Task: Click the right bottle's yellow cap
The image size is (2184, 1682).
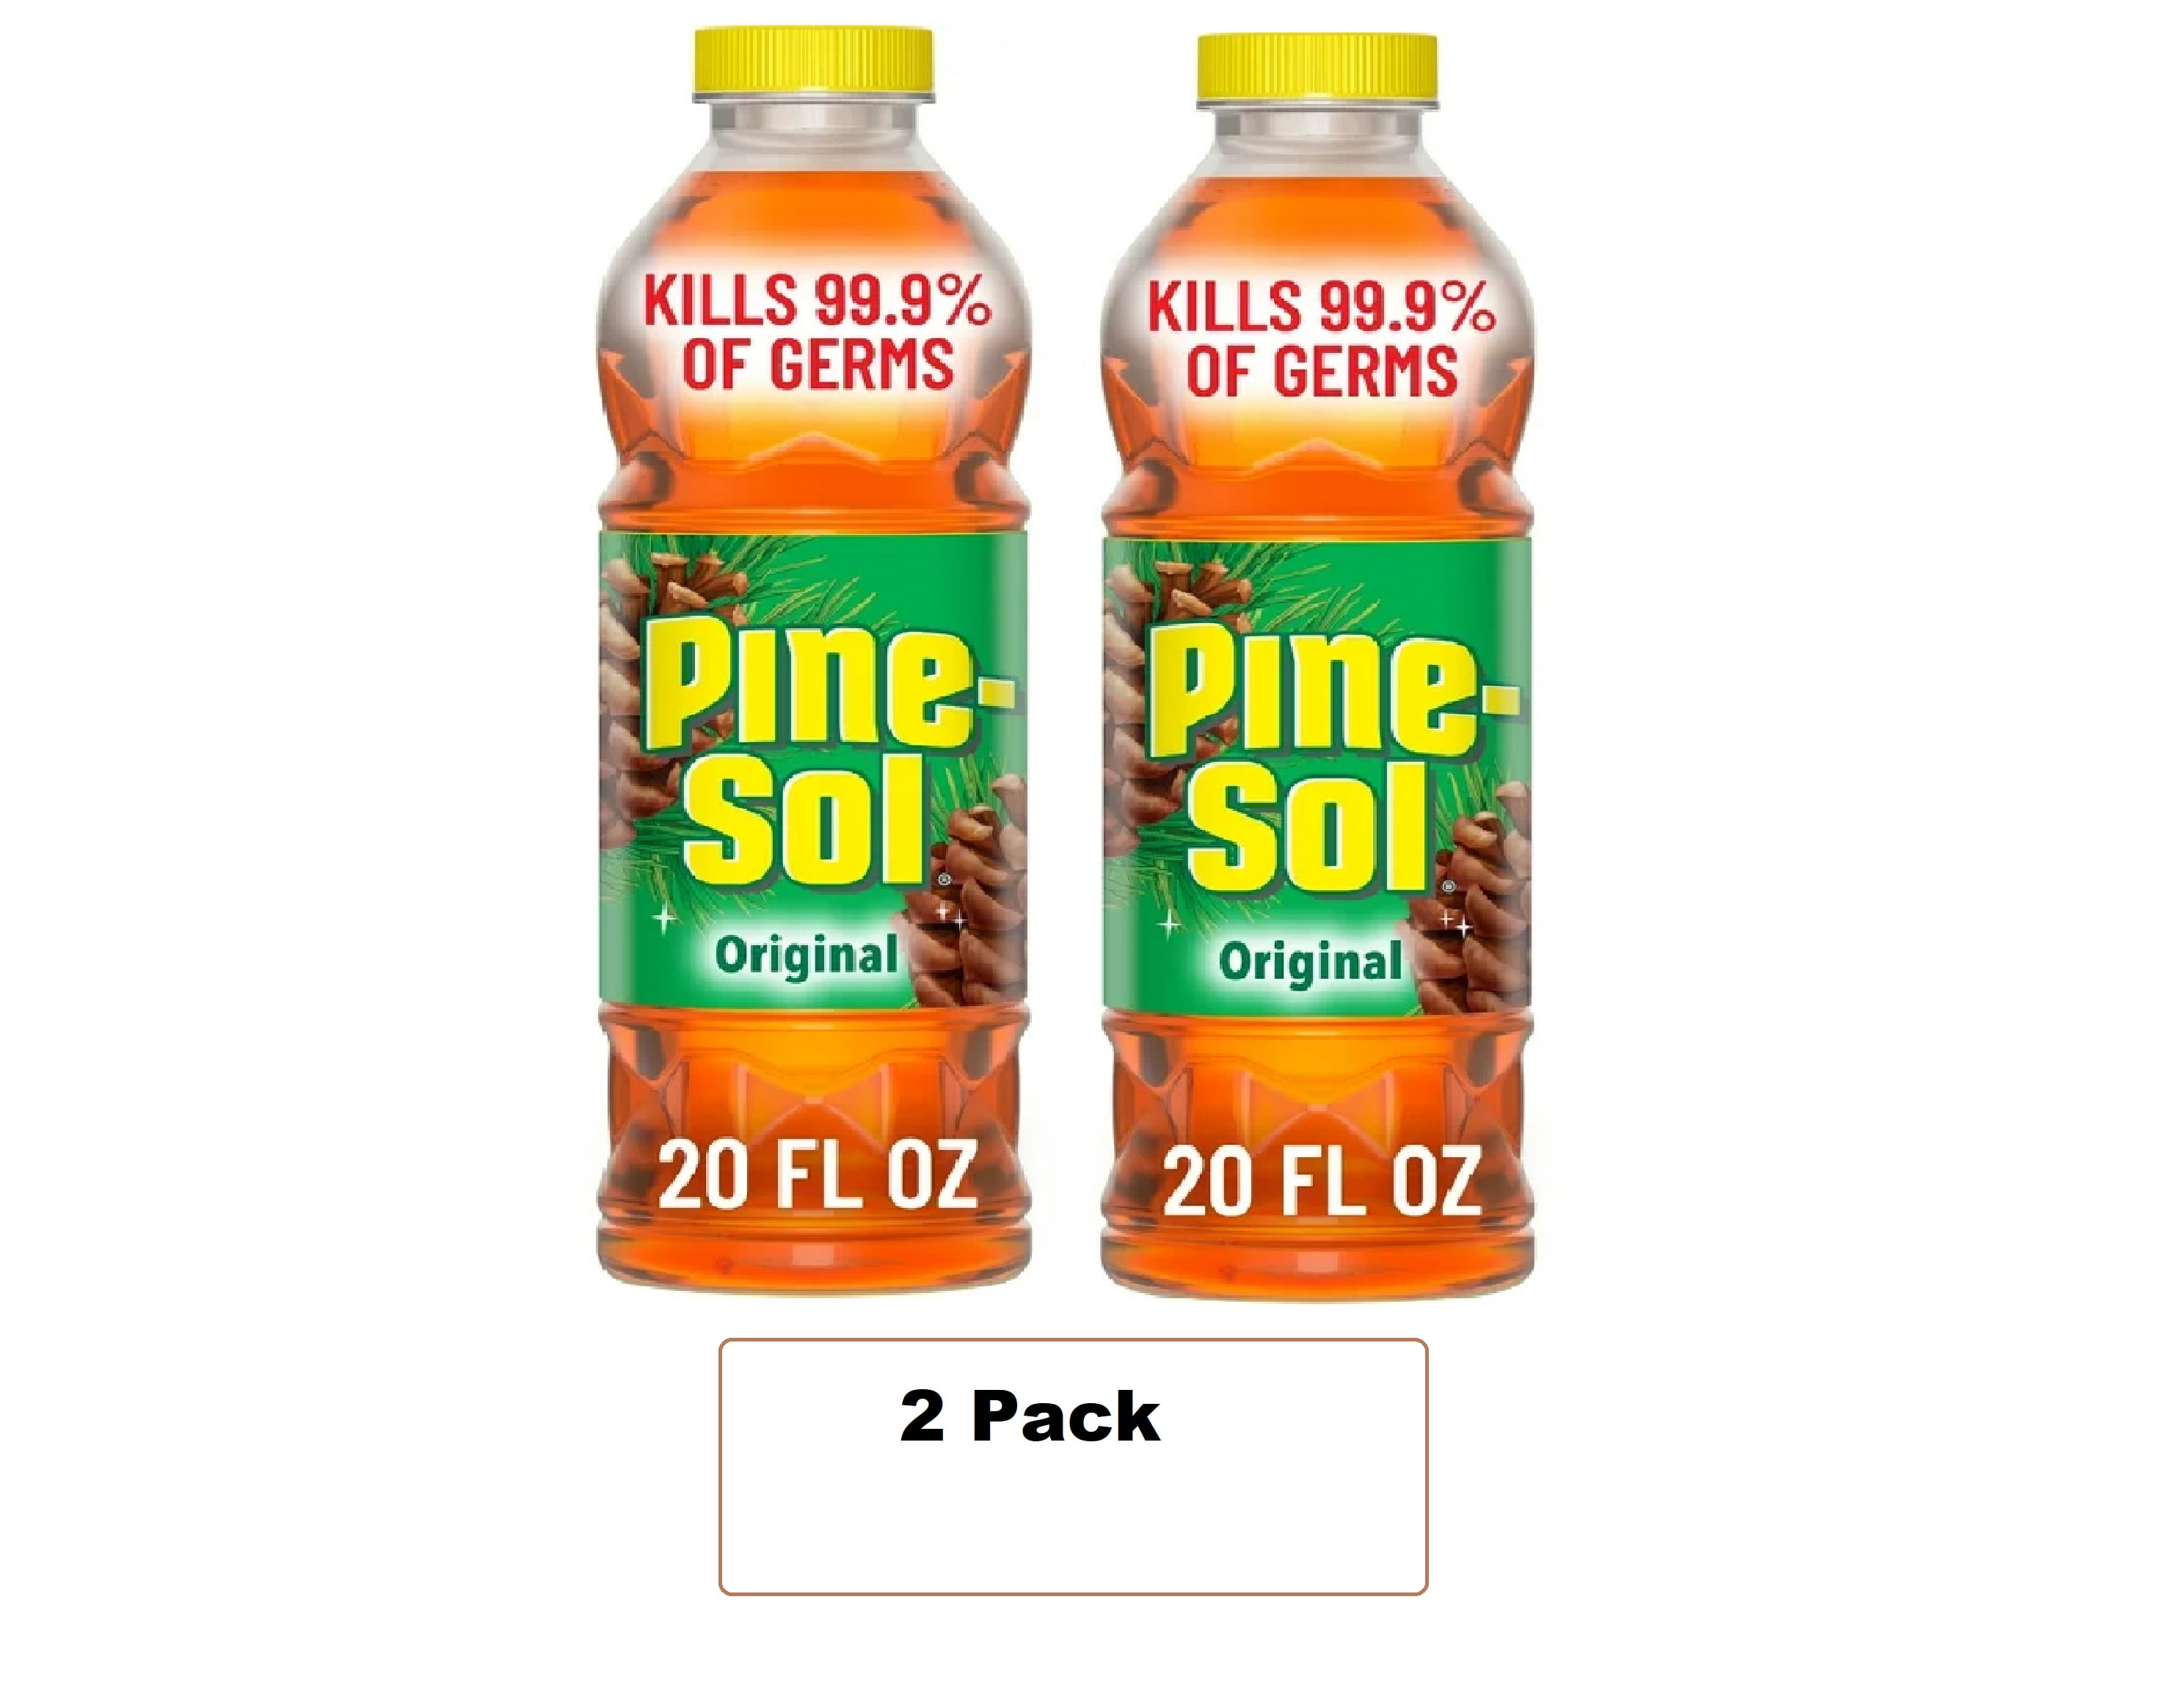Action: tap(1317, 68)
